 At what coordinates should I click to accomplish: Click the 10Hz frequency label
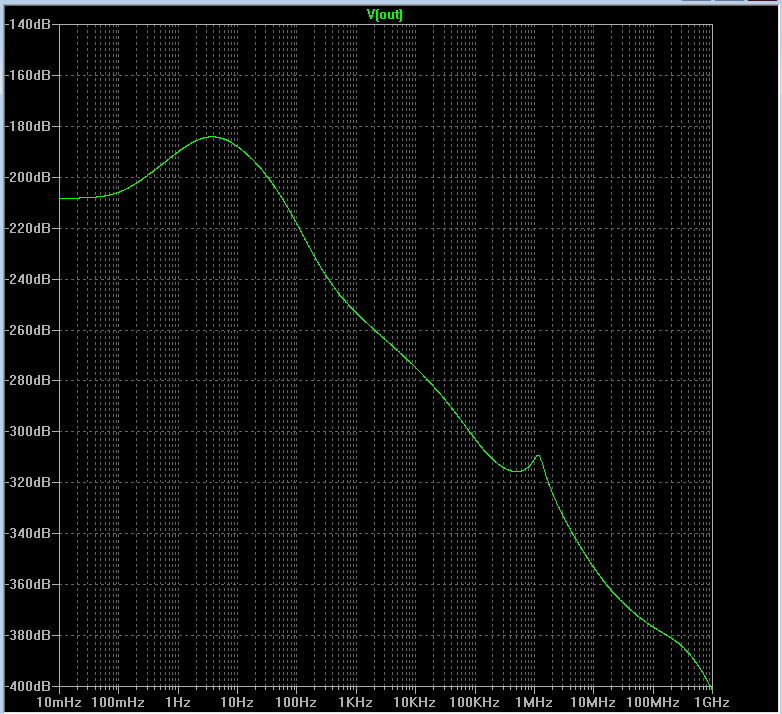coord(237,703)
